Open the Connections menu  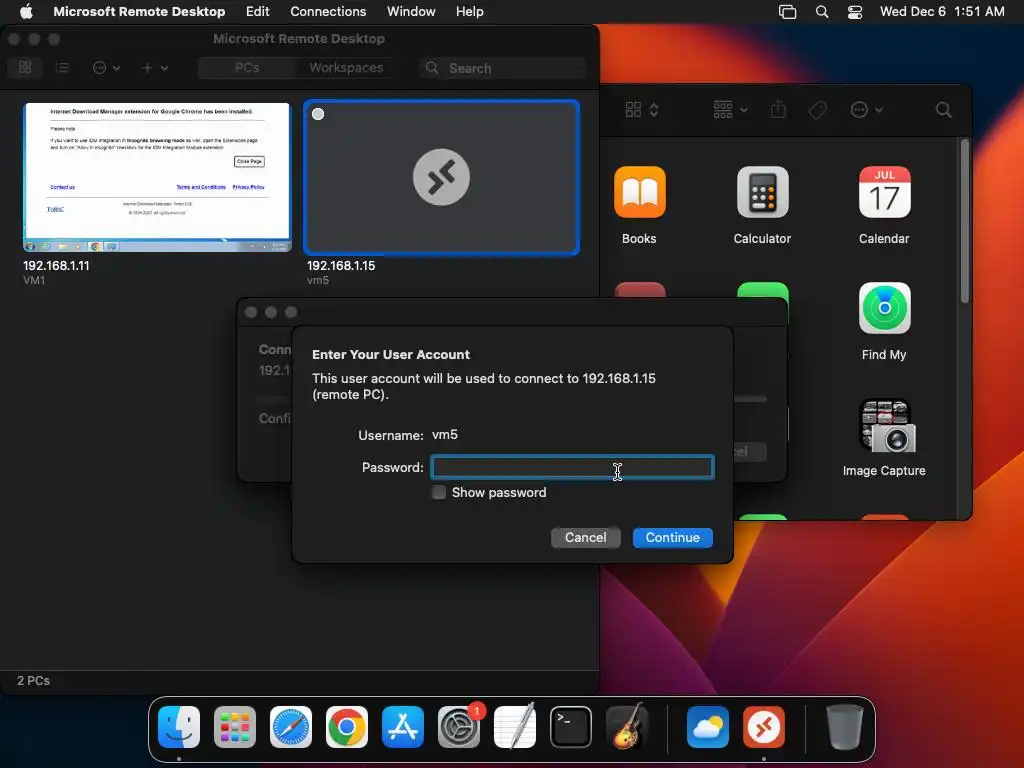[x=328, y=11]
